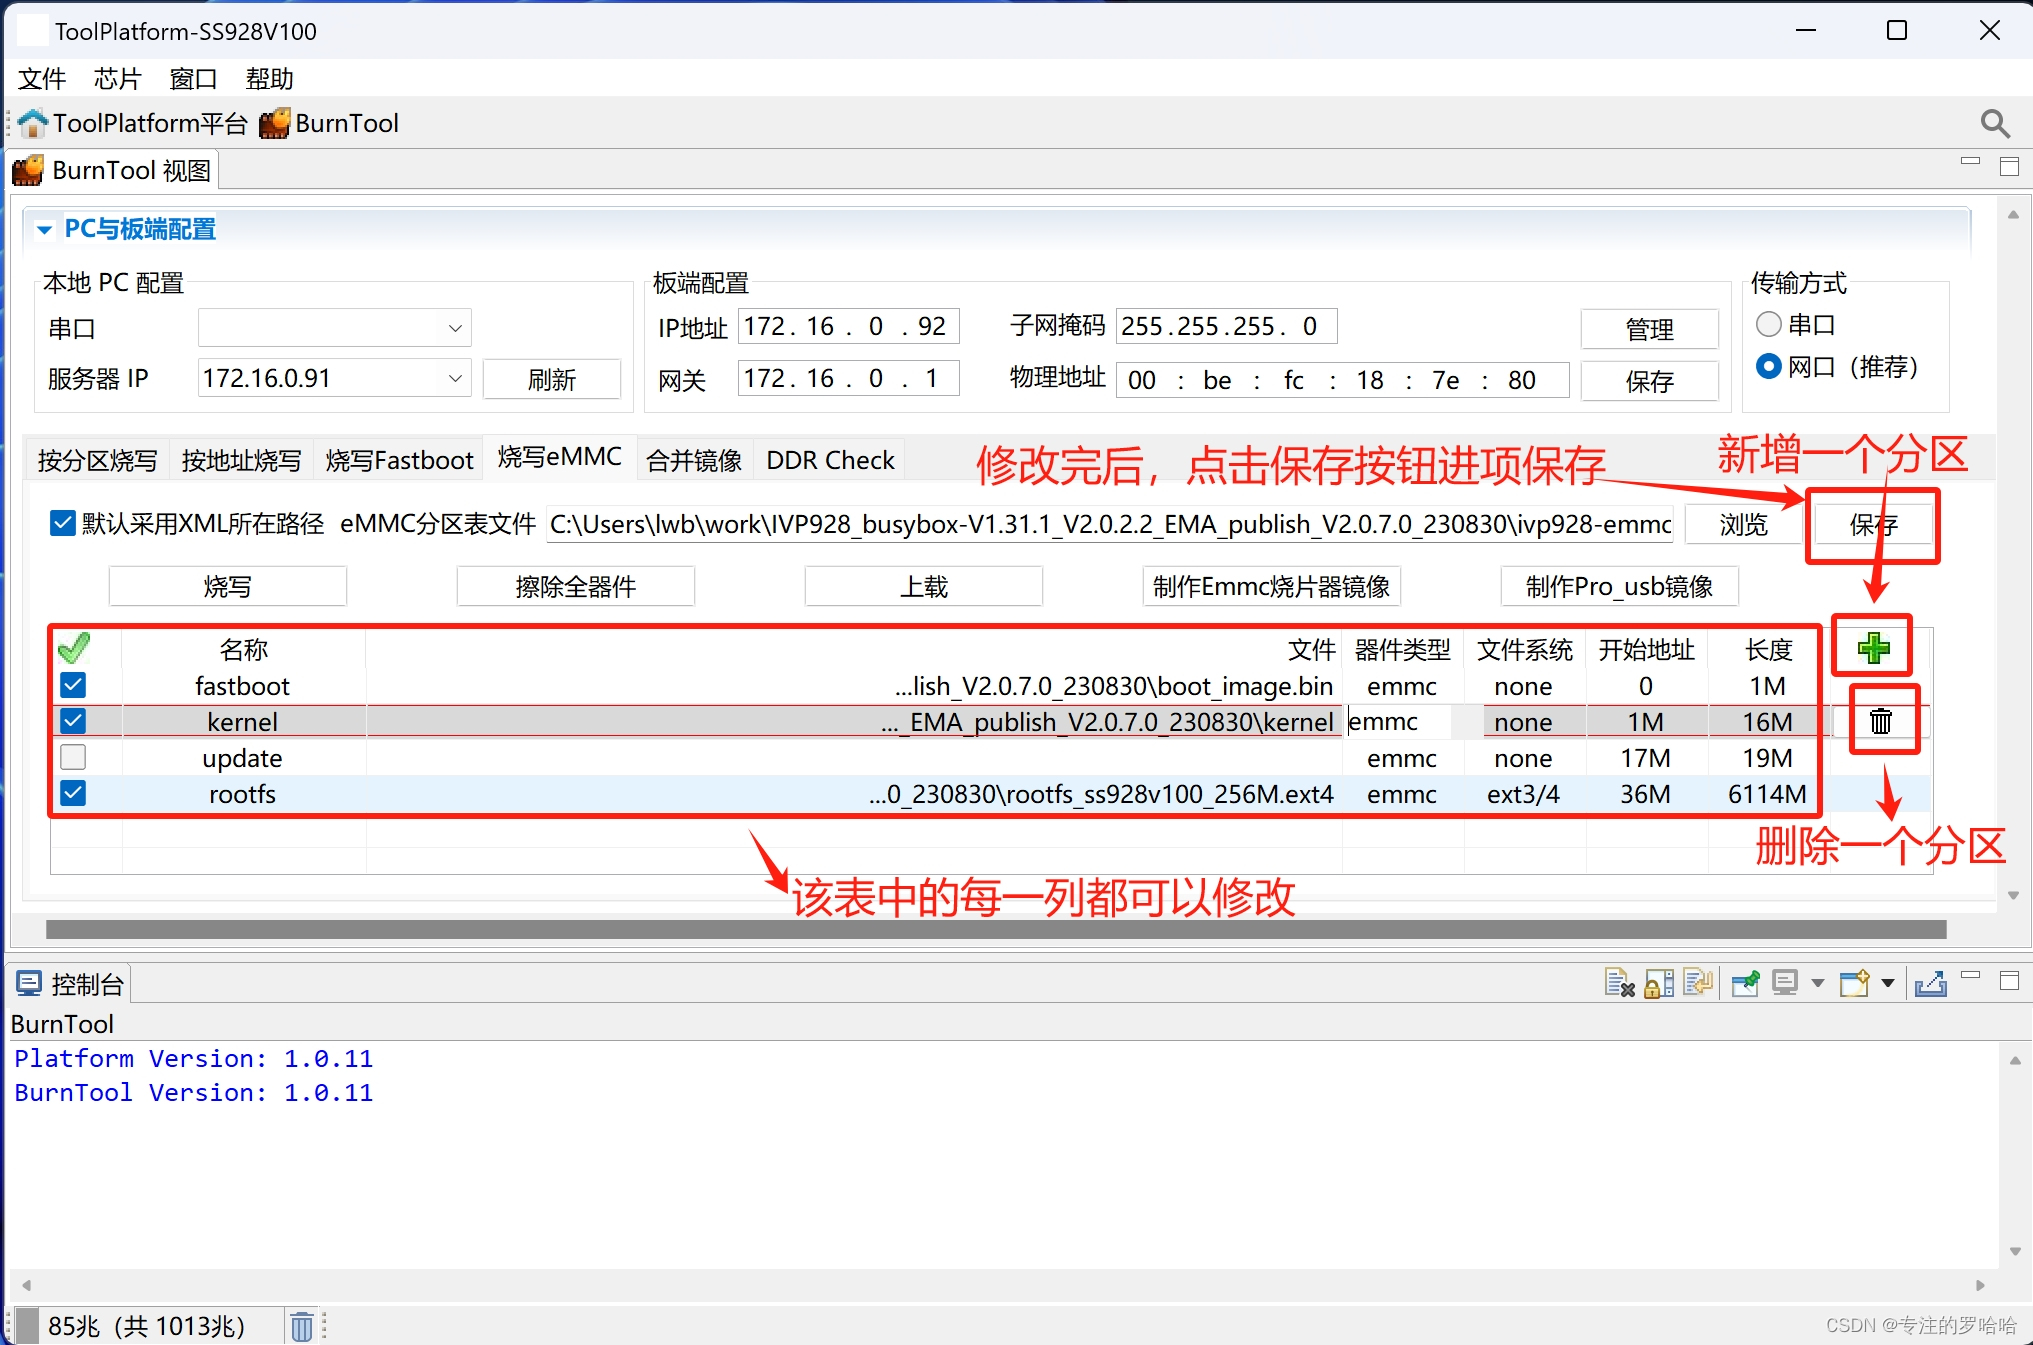Click 浏览 to browse partition file
The height and width of the screenshot is (1345, 2033).
[1743, 524]
